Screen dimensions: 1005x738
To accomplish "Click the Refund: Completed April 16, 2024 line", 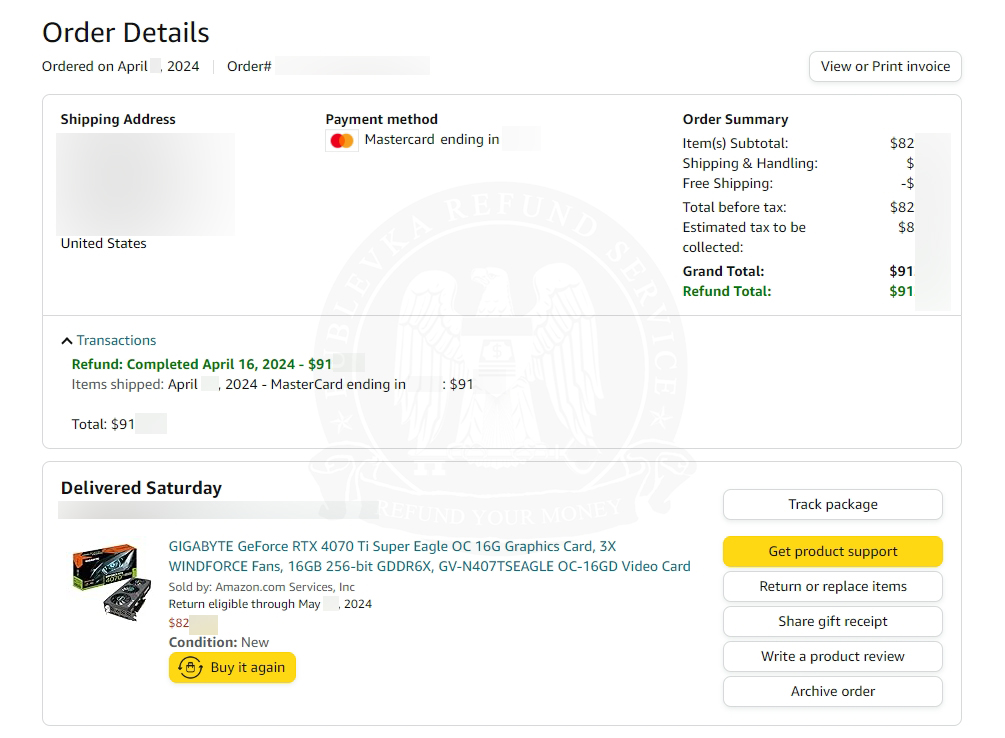I will pyautogui.click(x=202, y=364).
